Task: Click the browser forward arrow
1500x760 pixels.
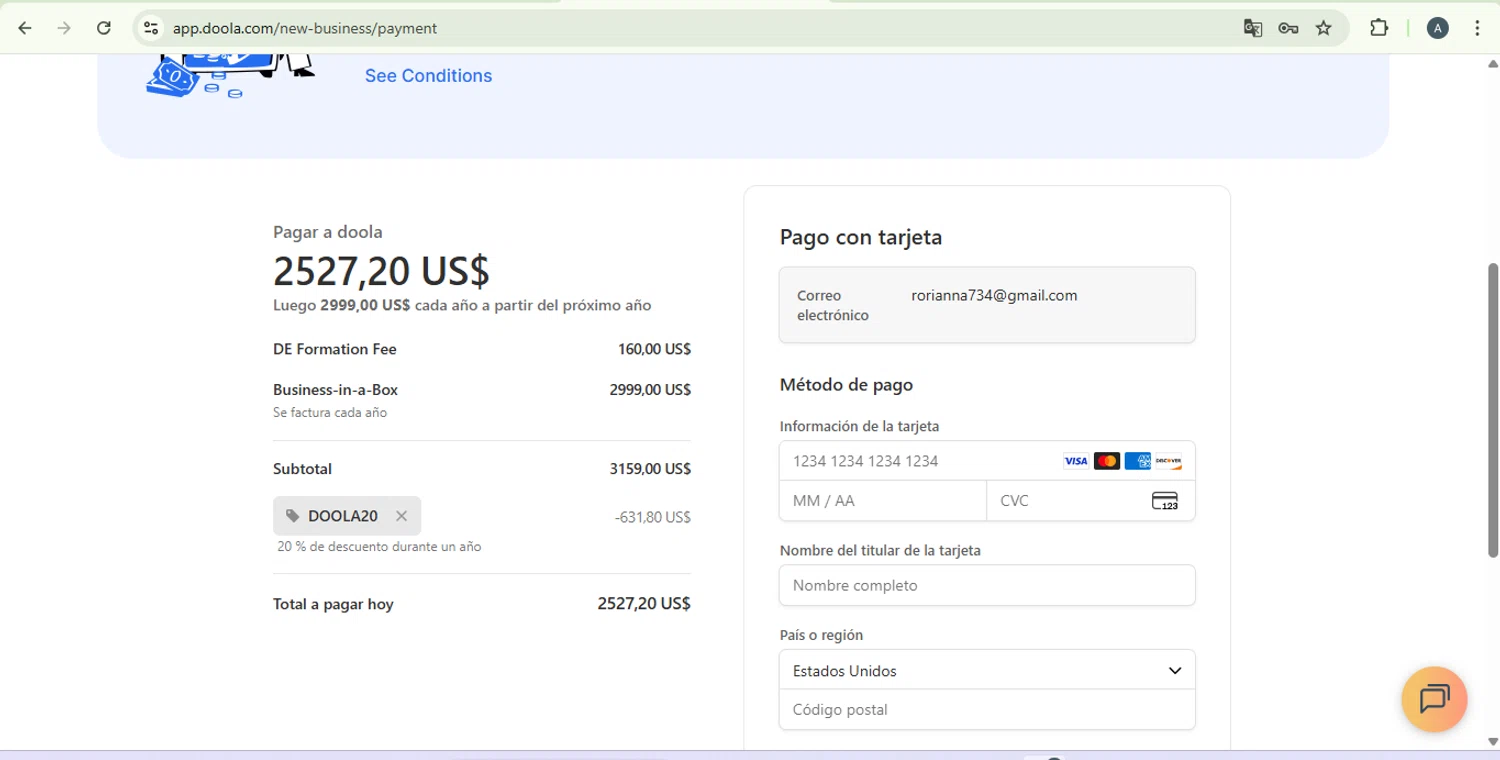Action: click(x=64, y=28)
